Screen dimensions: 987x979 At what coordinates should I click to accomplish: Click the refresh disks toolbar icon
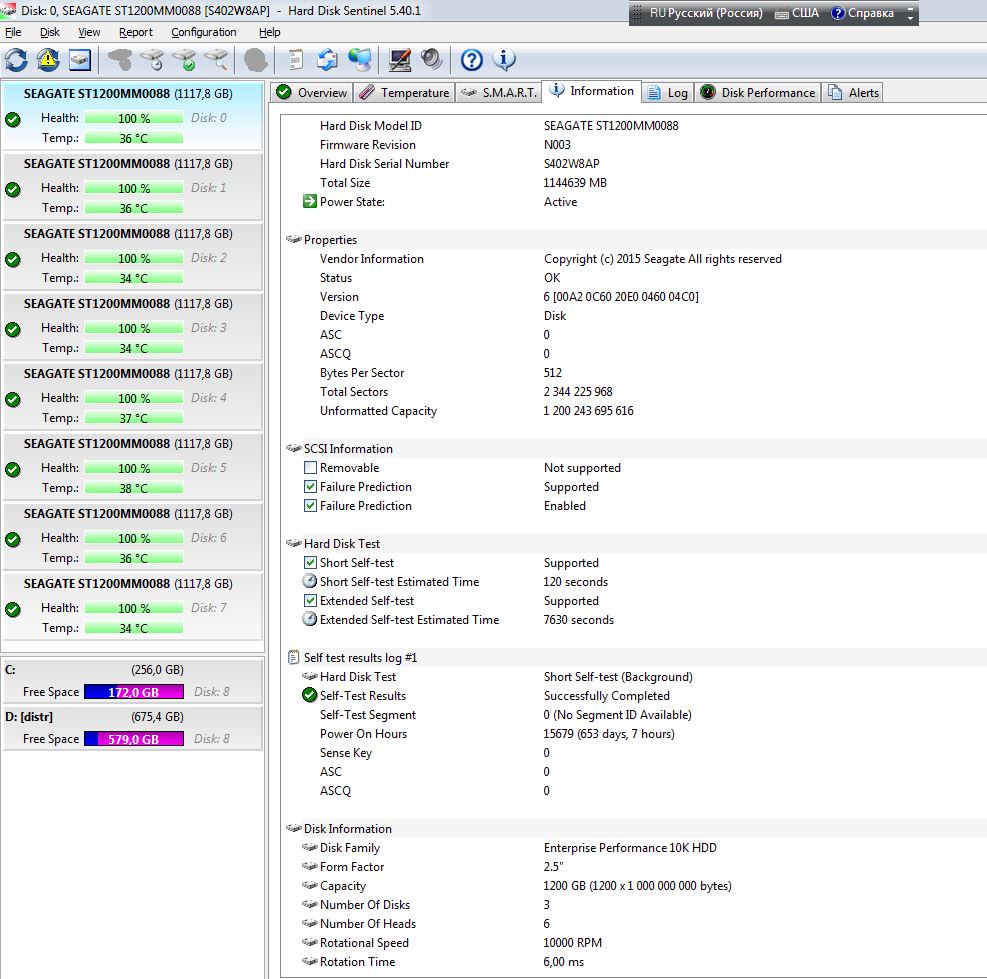[x=16, y=60]
